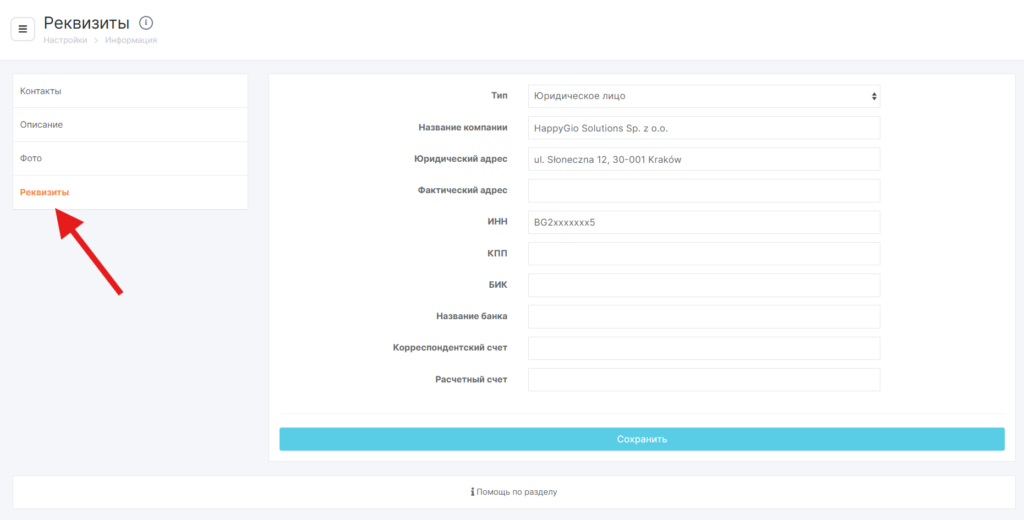Click the empty Фактический адрес field

click(703, 191)
